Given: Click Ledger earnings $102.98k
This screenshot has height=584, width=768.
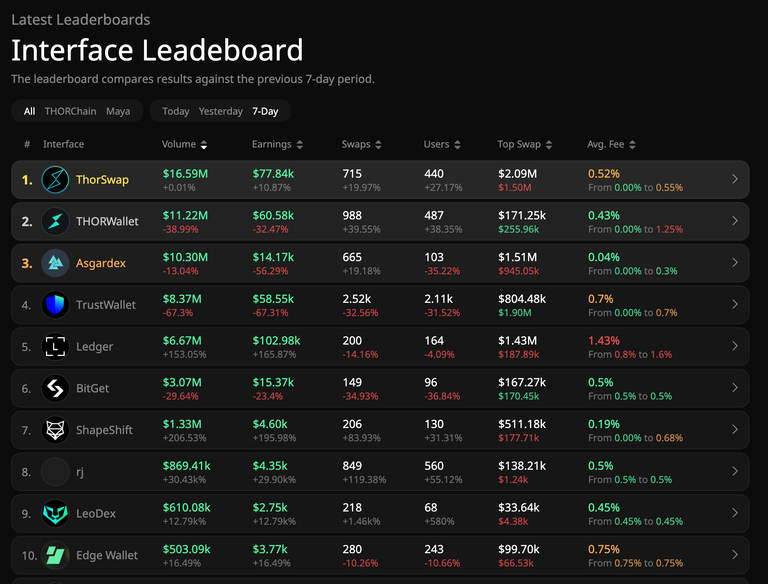Looking at the screenshot, I should (276, 341).
